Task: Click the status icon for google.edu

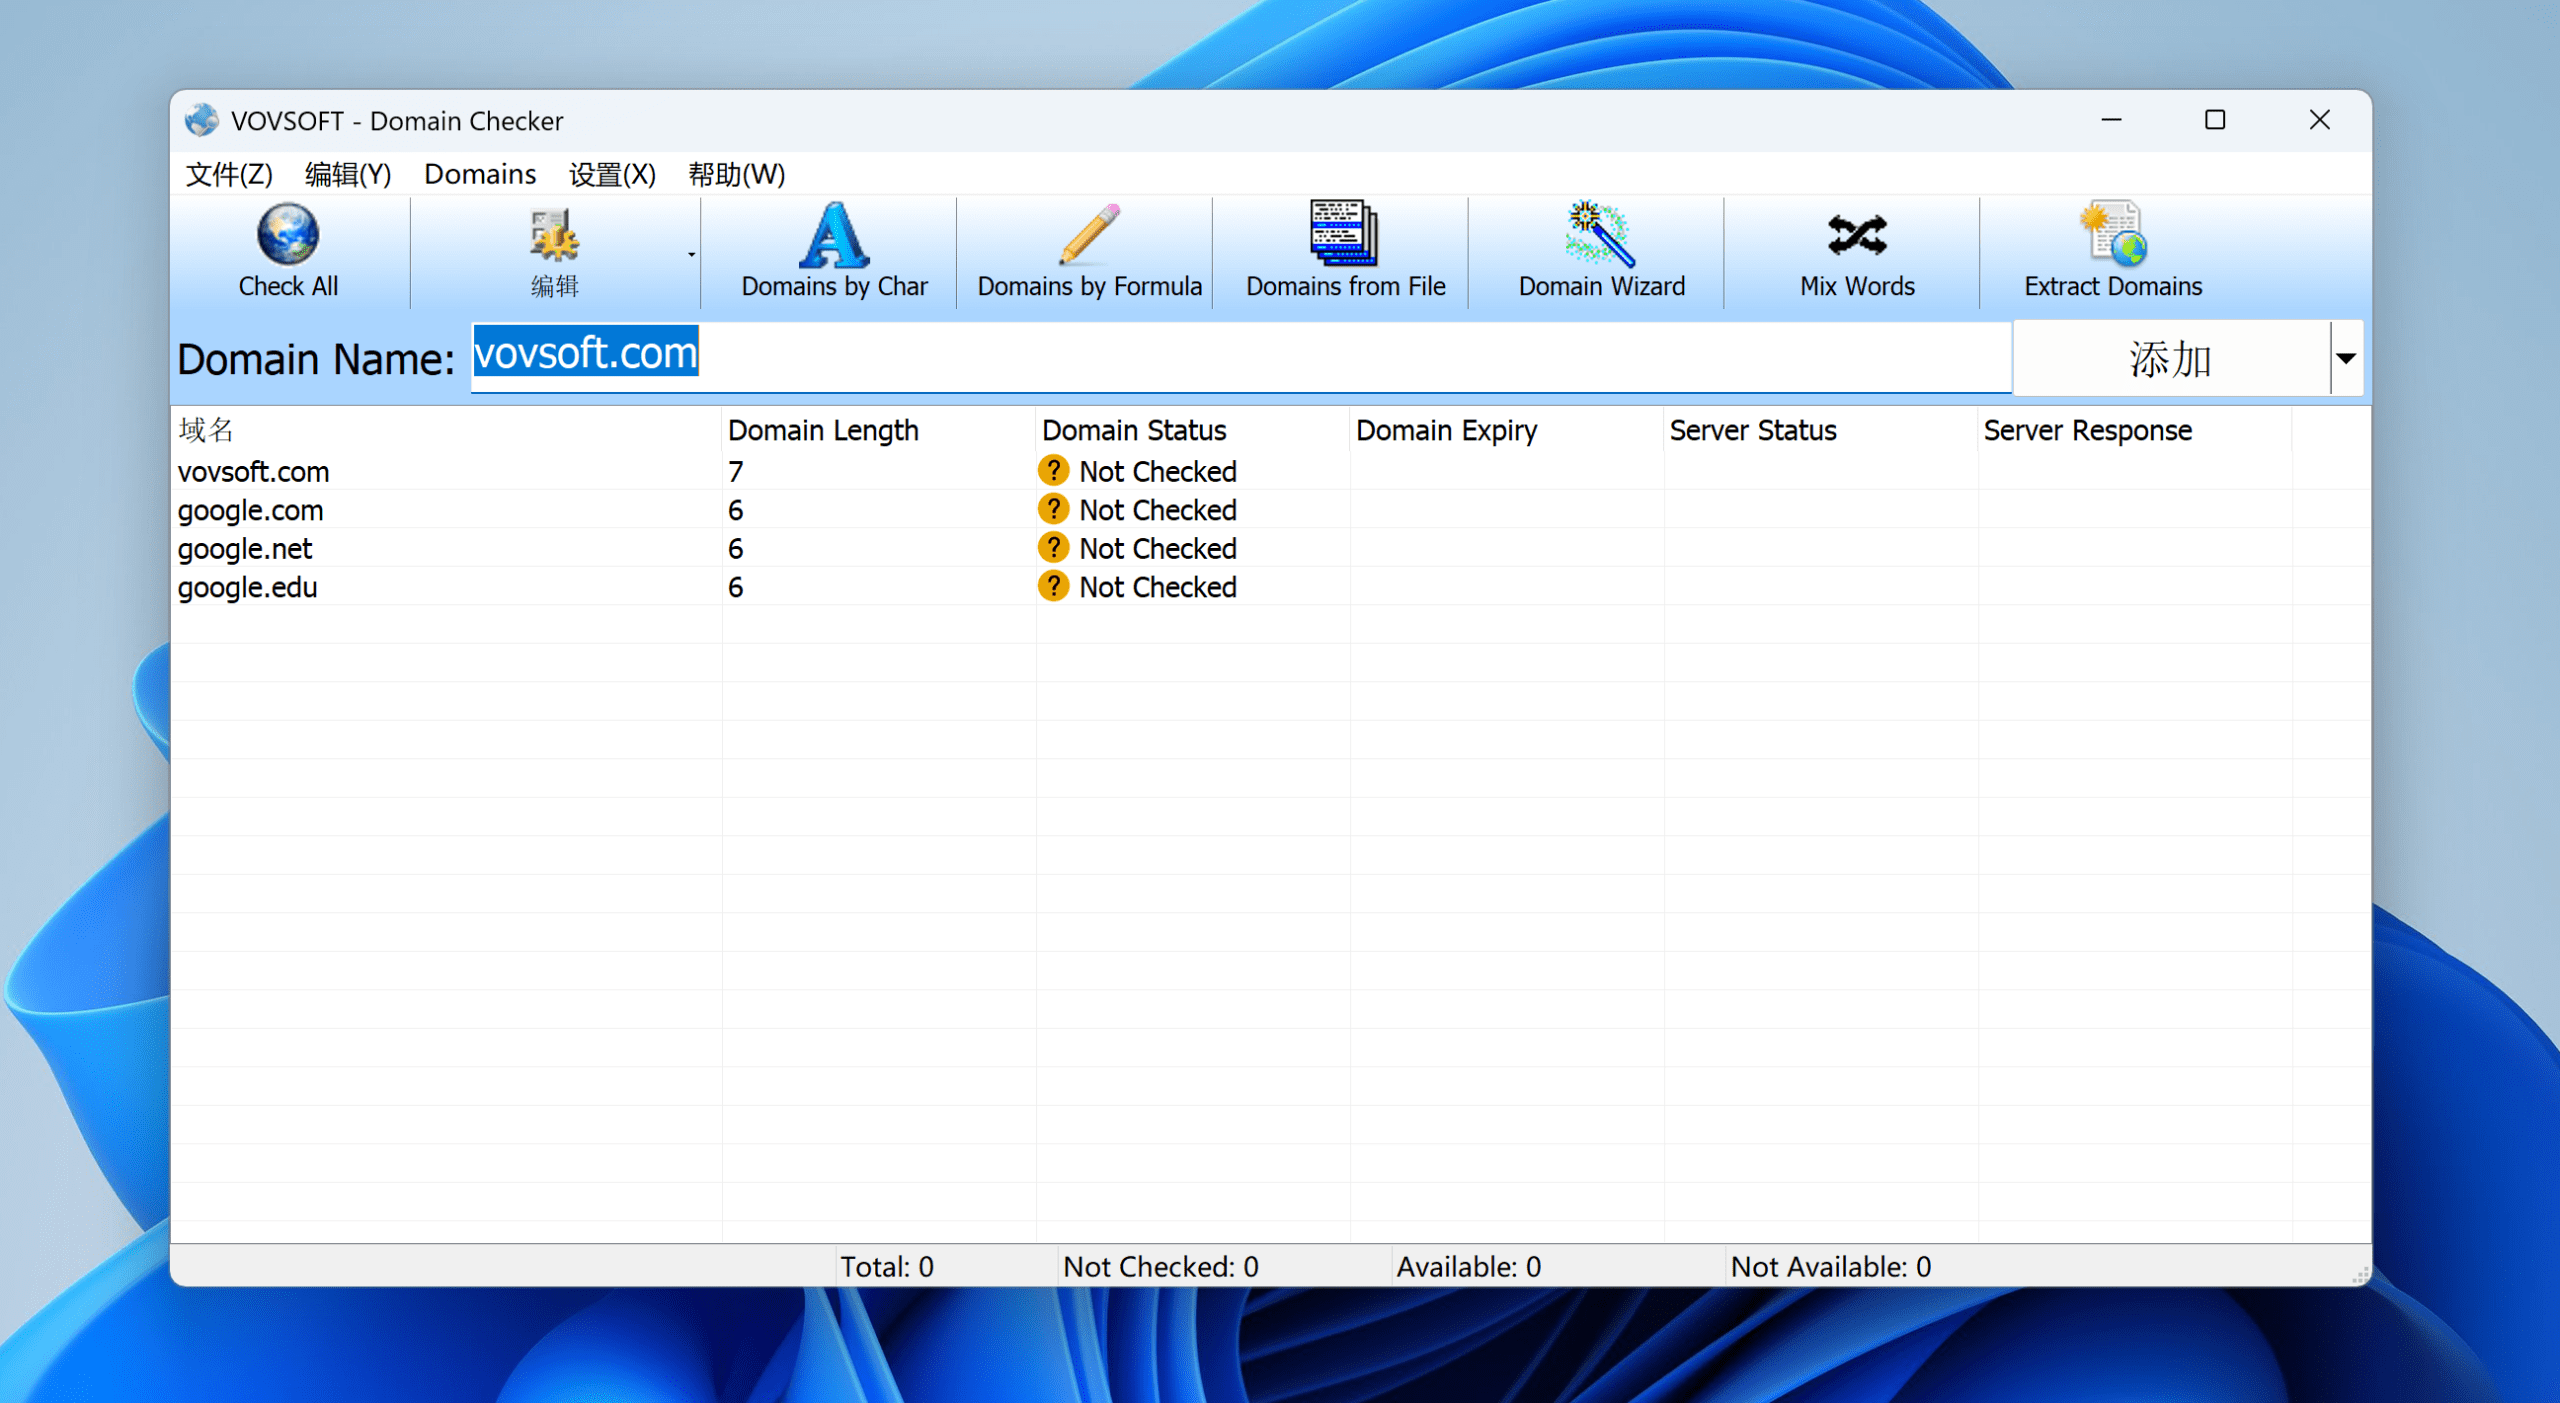Action: tap(1053, 586)
